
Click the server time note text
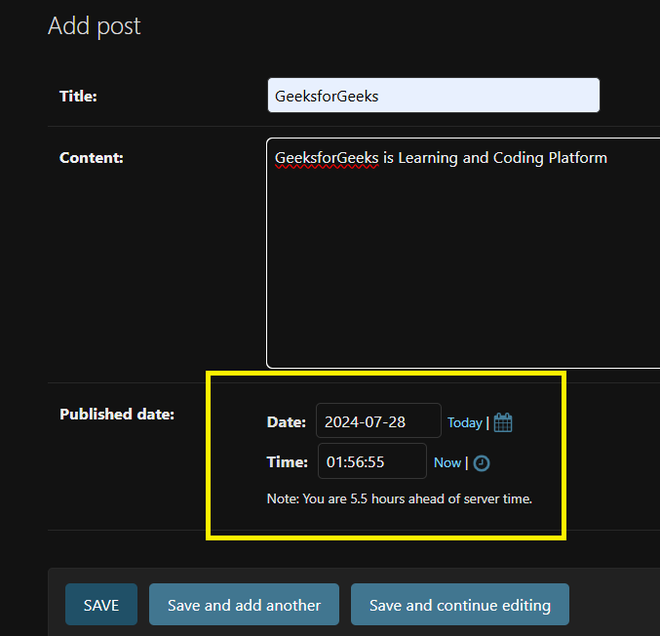(x=399, y=499)
